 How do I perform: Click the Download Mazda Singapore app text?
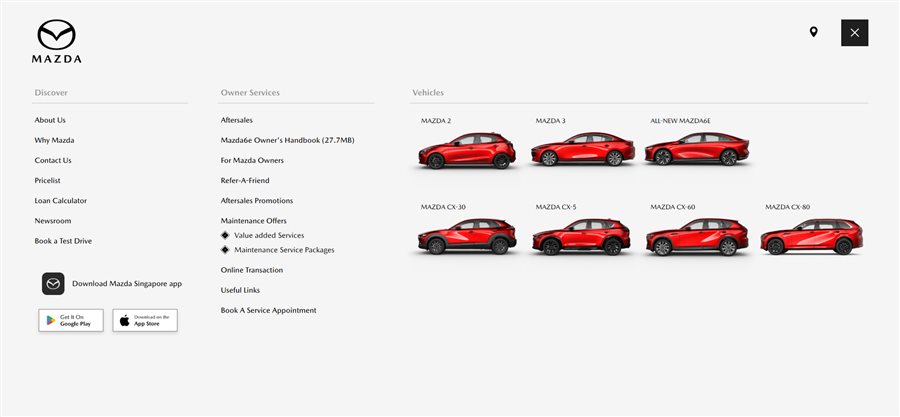tap(127, 284)
